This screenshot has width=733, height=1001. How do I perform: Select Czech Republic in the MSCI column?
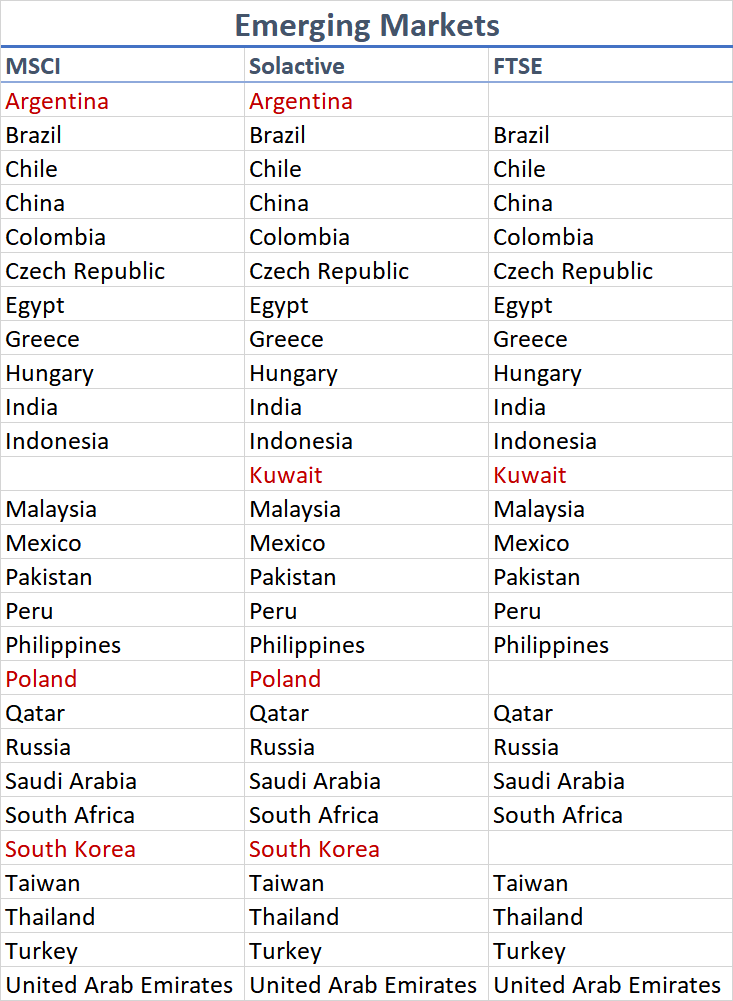pos(85,271)
